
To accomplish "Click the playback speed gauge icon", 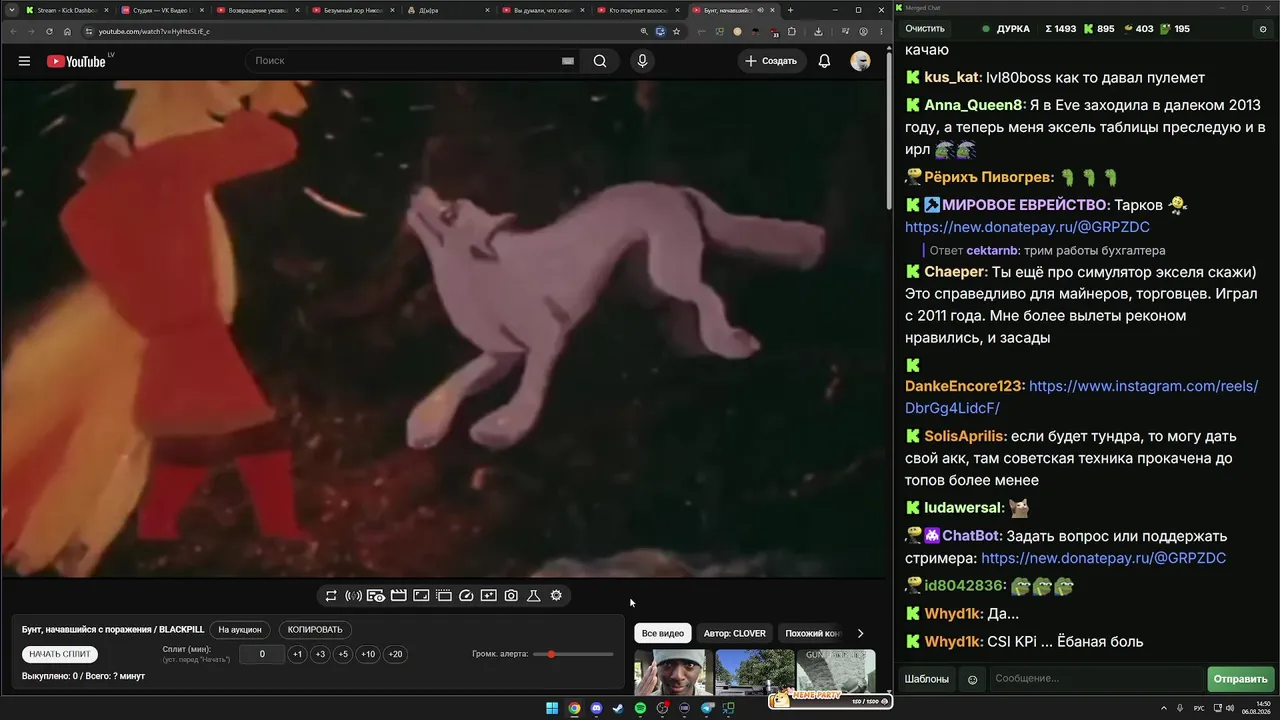I will 466,596.
